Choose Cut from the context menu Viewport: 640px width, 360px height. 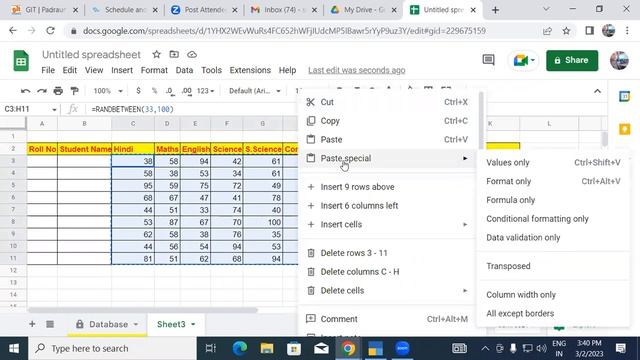[387, 102]
